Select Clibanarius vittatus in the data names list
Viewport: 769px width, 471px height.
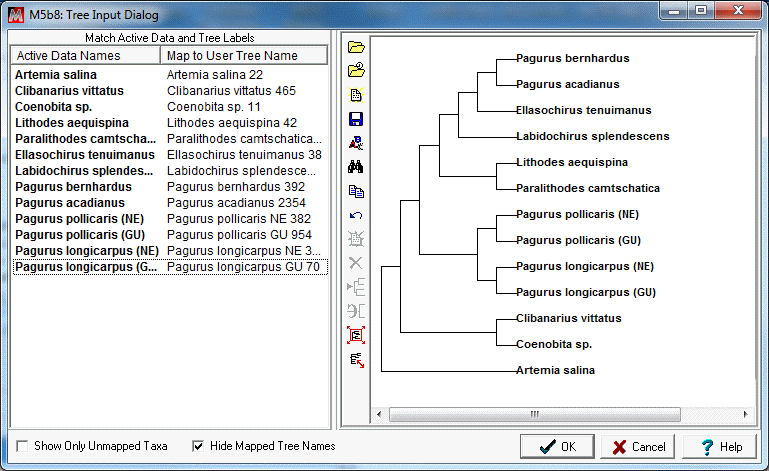tap(69, 91)
